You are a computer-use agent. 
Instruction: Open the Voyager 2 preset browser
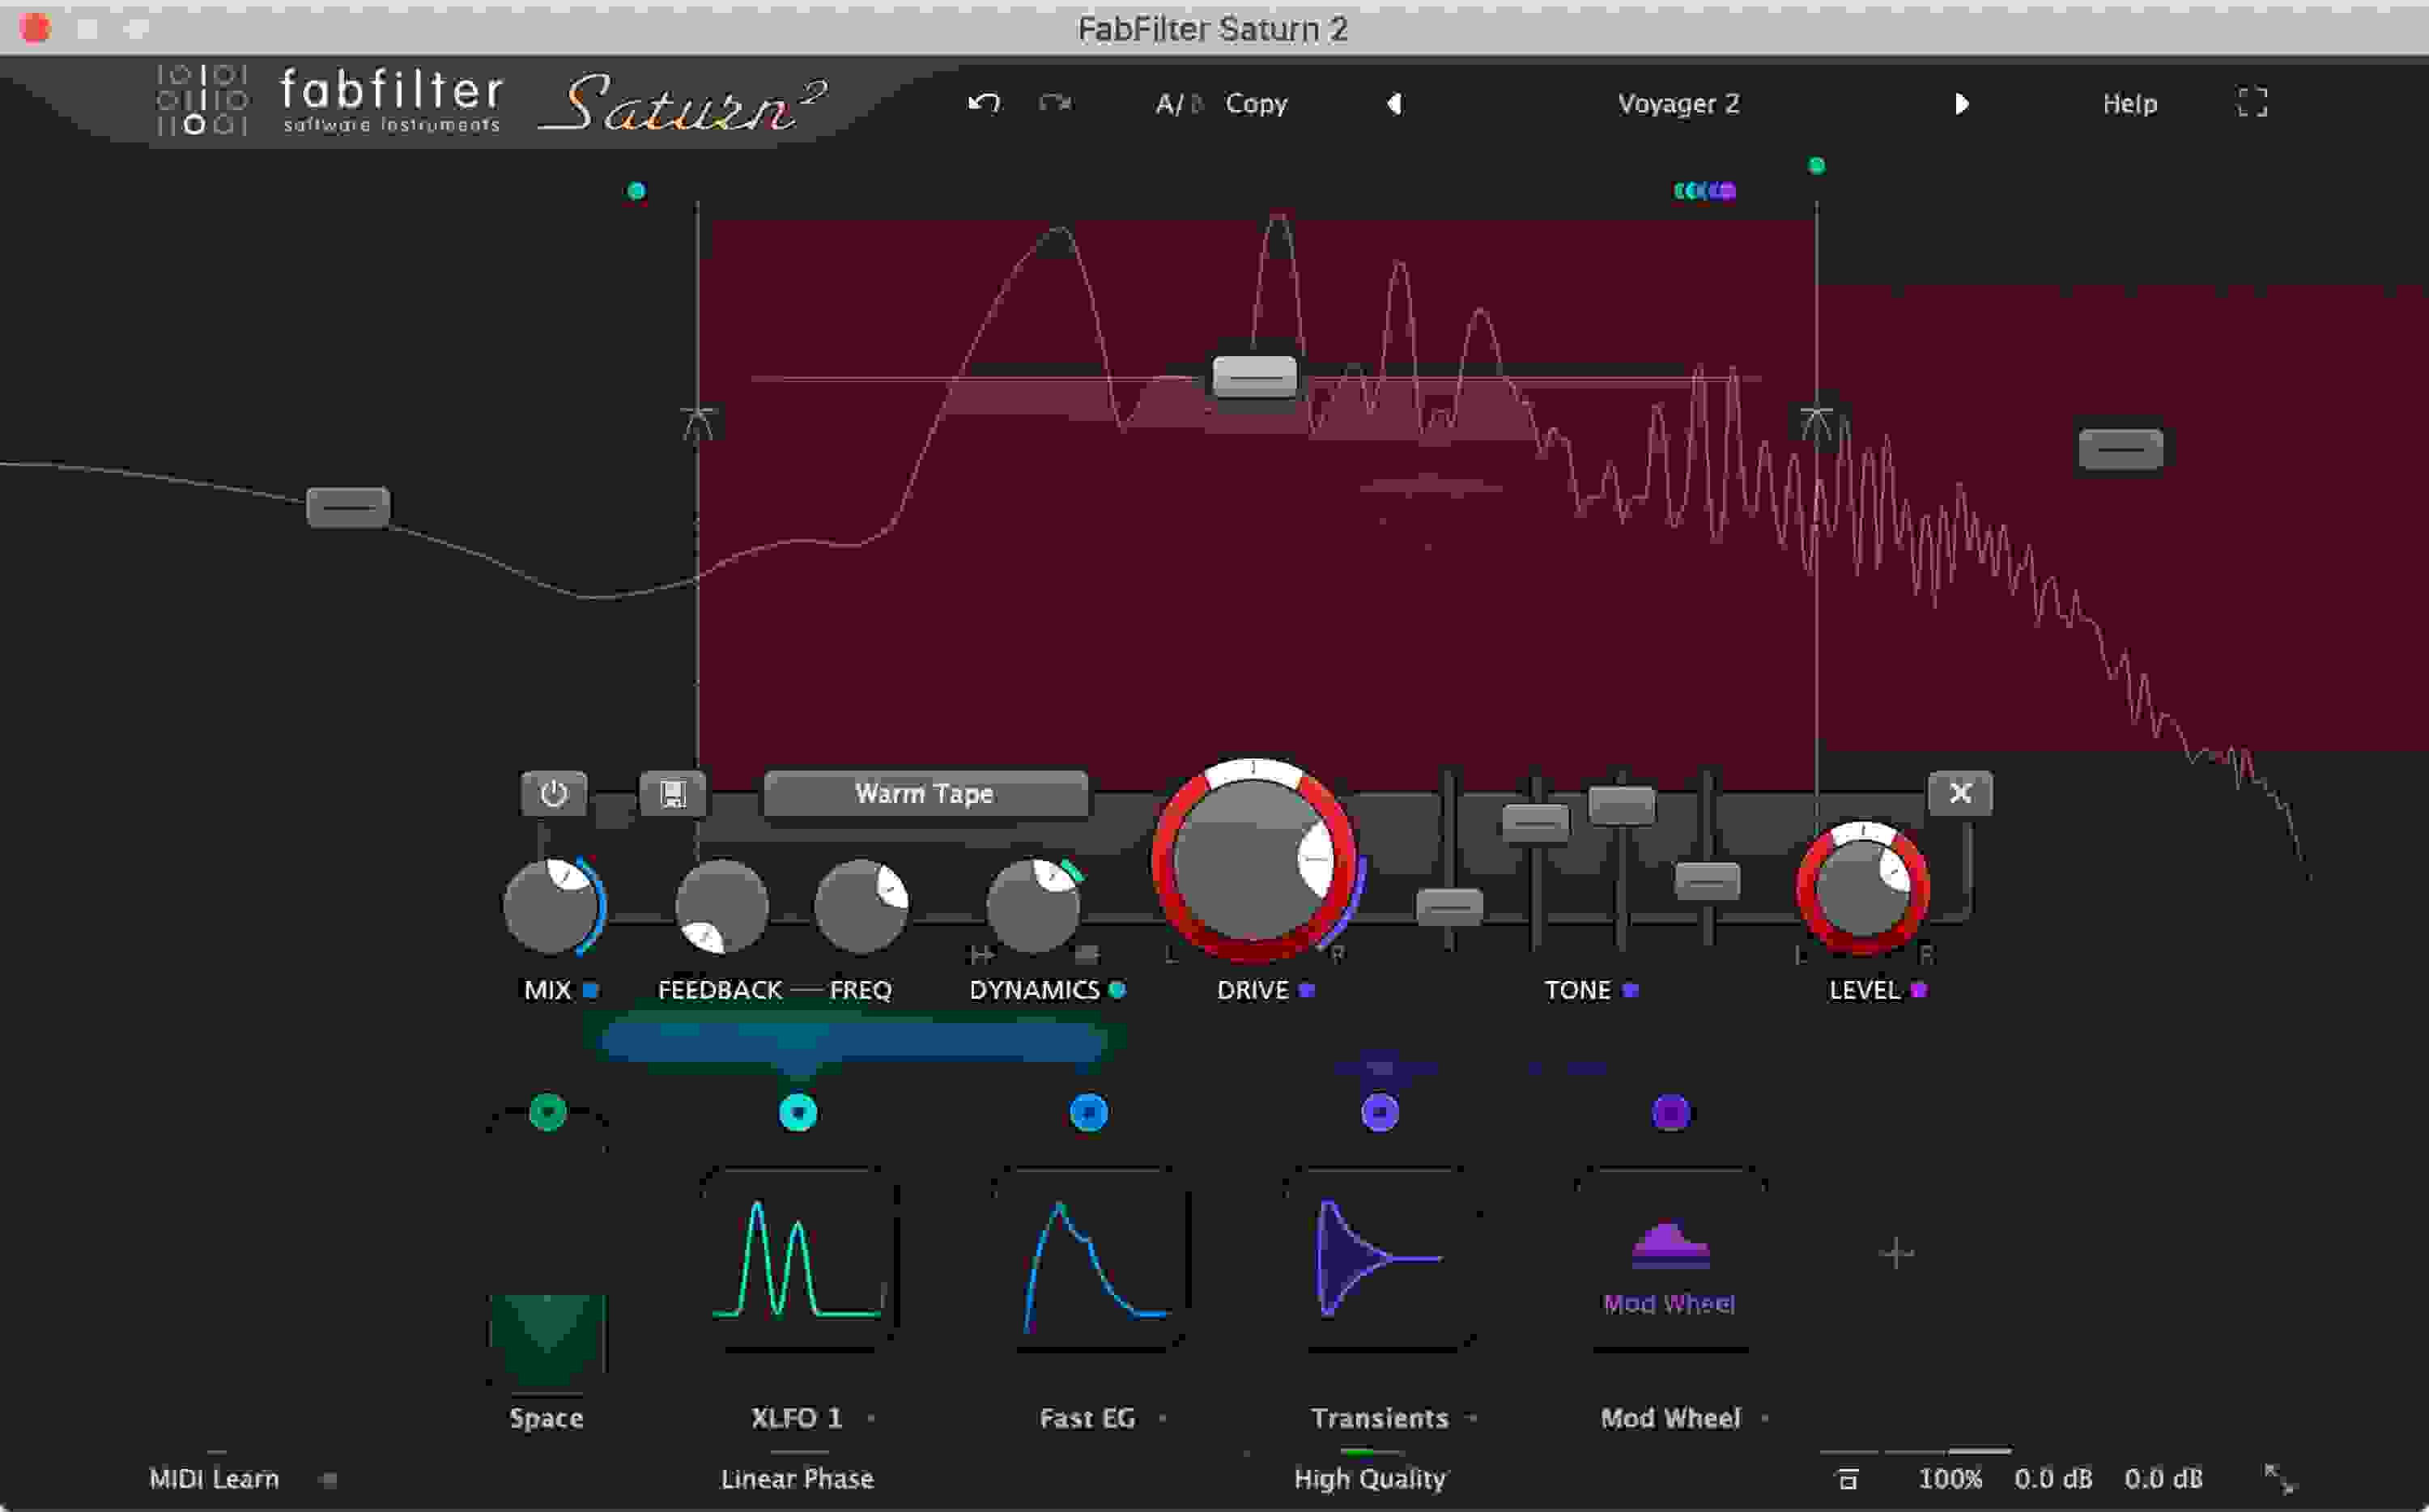[1679, 103]
